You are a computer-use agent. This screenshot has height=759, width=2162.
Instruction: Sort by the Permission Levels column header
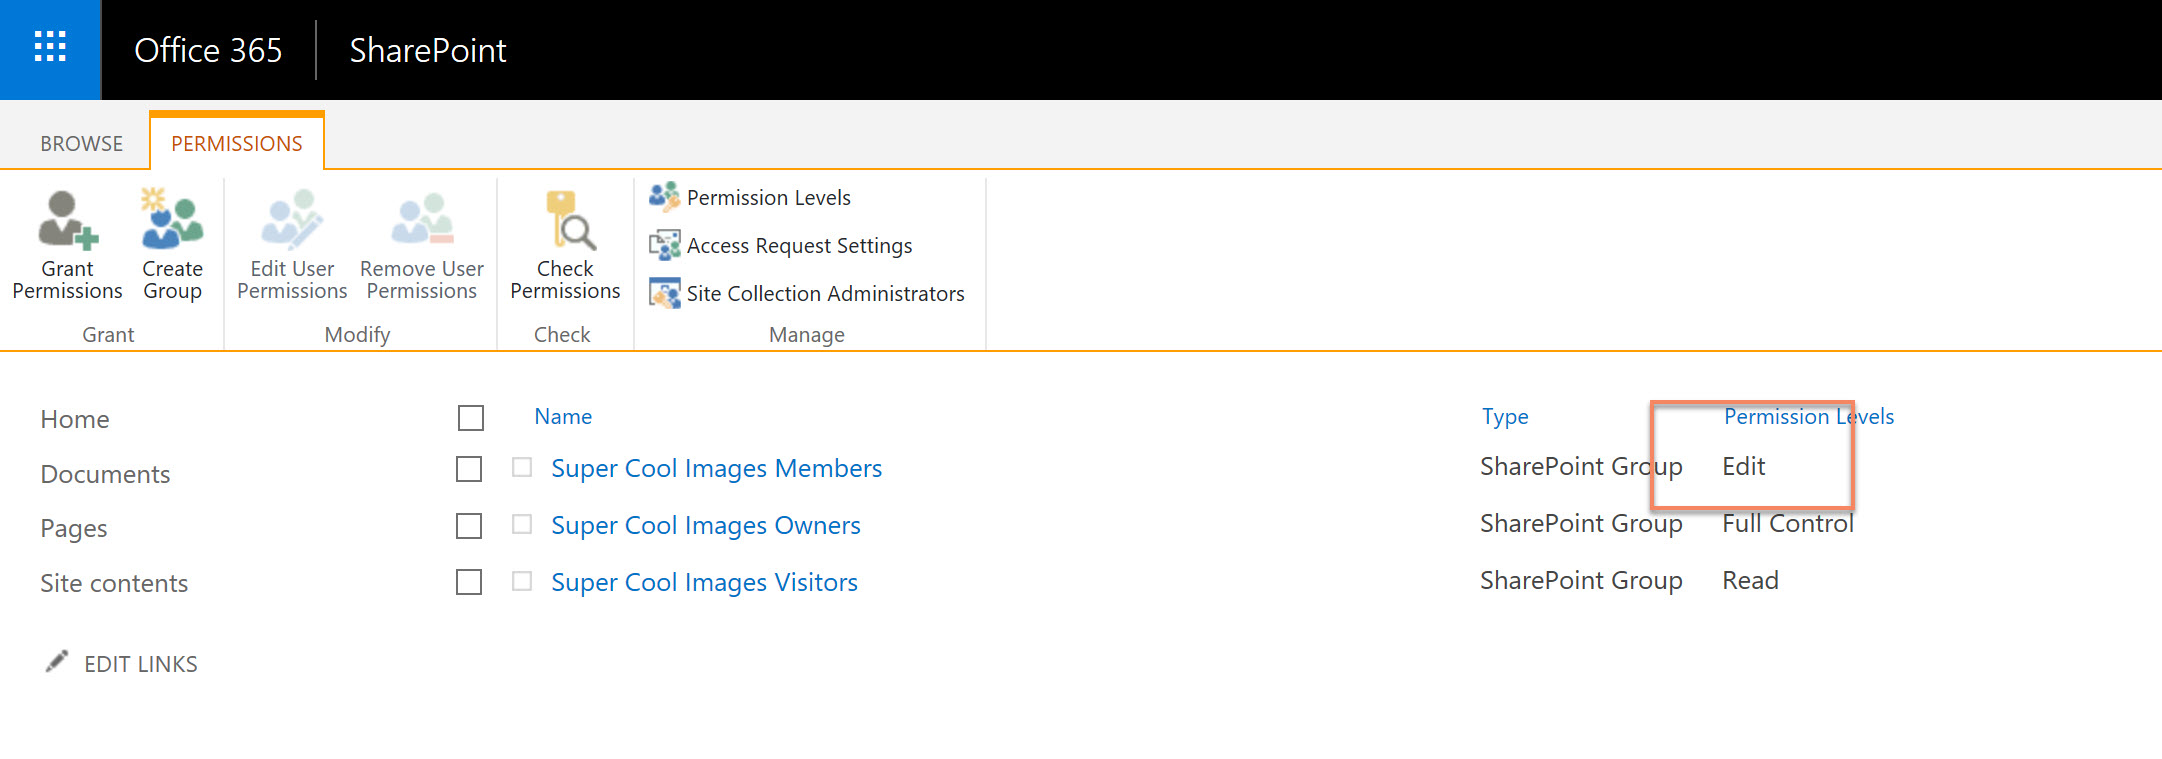coord(1809,416)
